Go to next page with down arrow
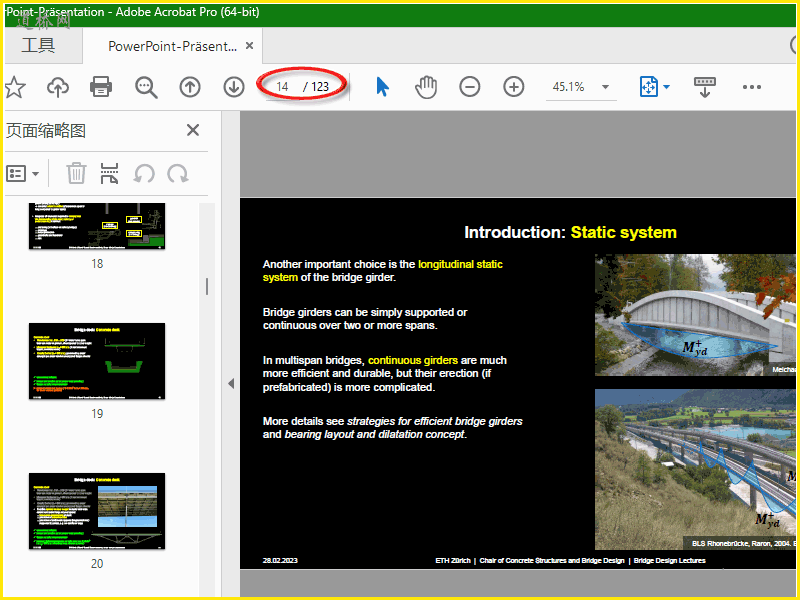Screen dimensions: 800x600 234,87
